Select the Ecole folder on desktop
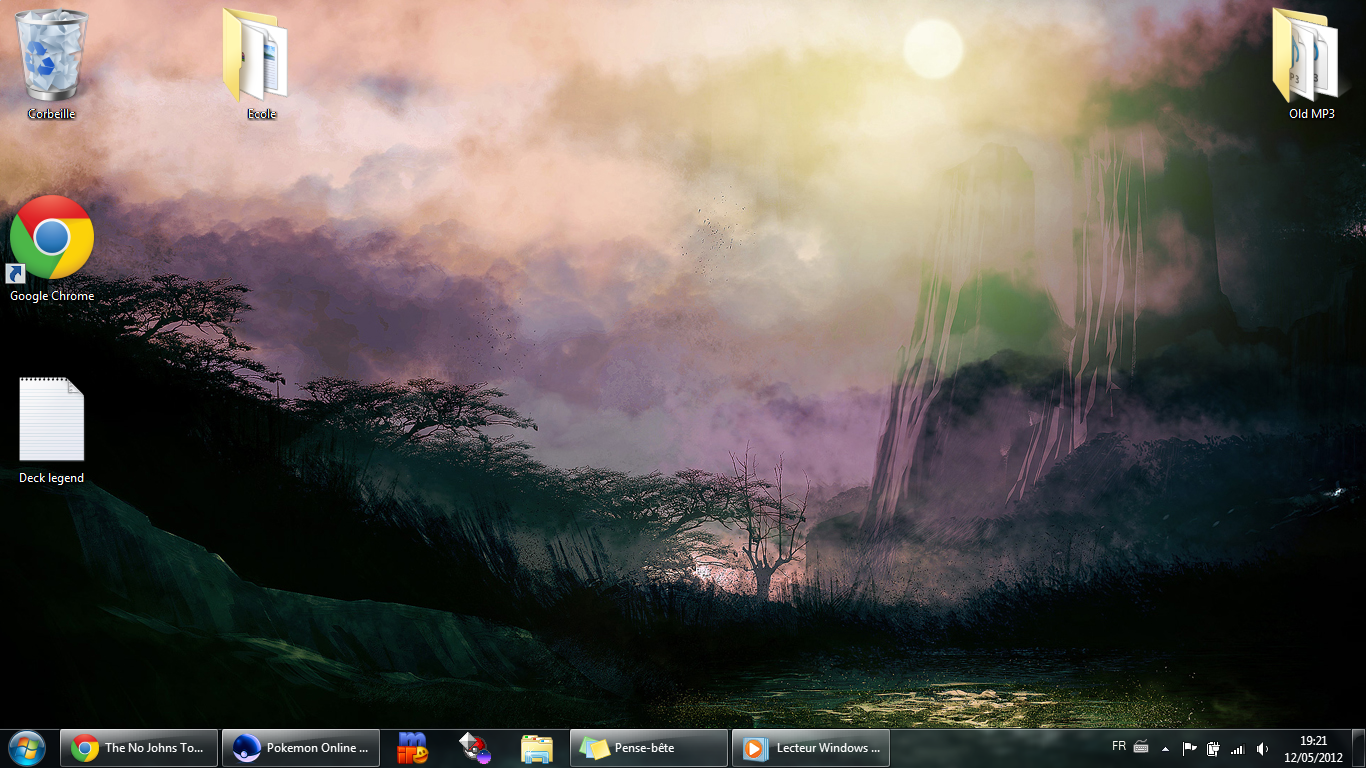Image resolution: width=1366 pixels, height=768 pixels. point(257,54)
